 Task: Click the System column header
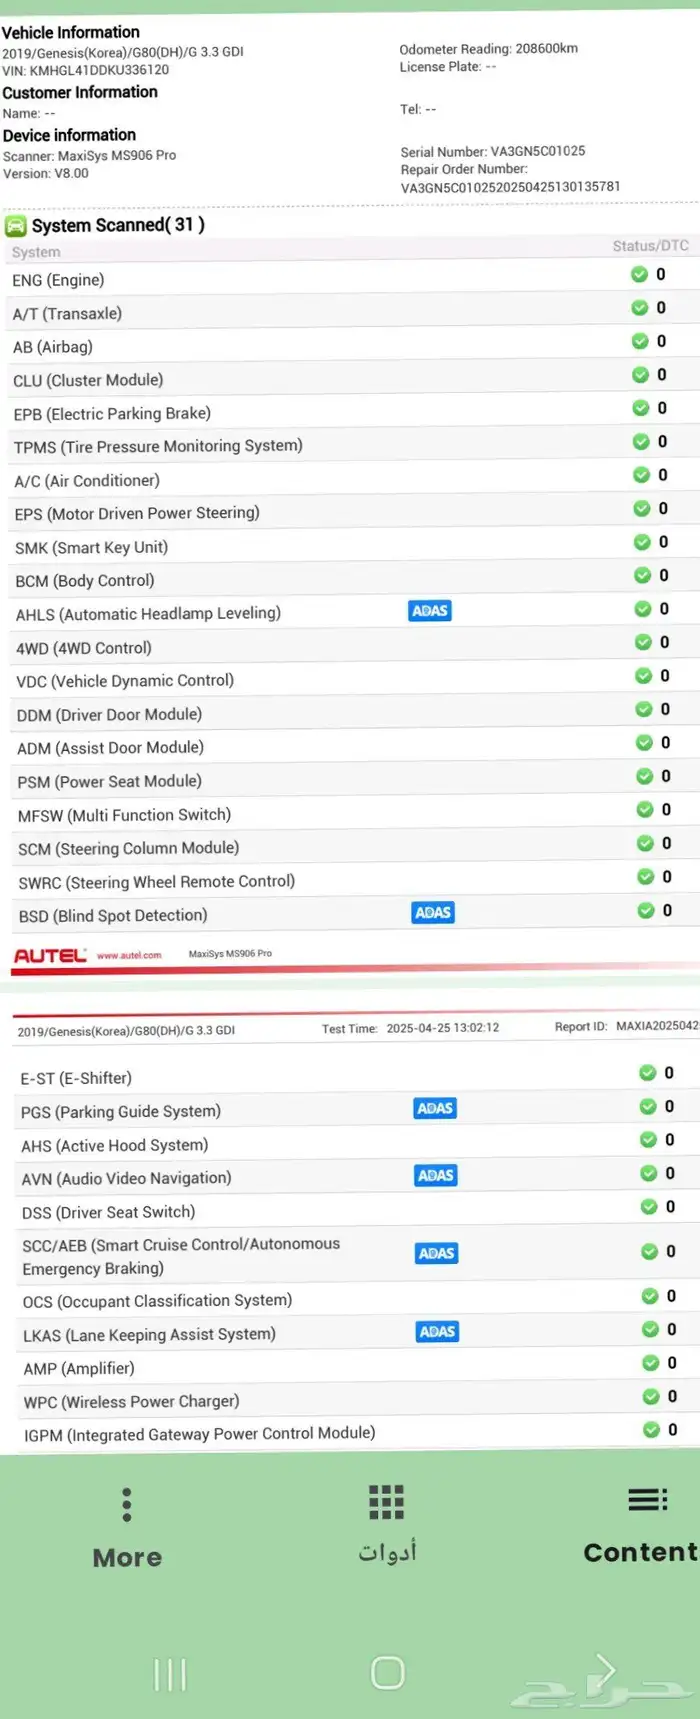(36, 252)
